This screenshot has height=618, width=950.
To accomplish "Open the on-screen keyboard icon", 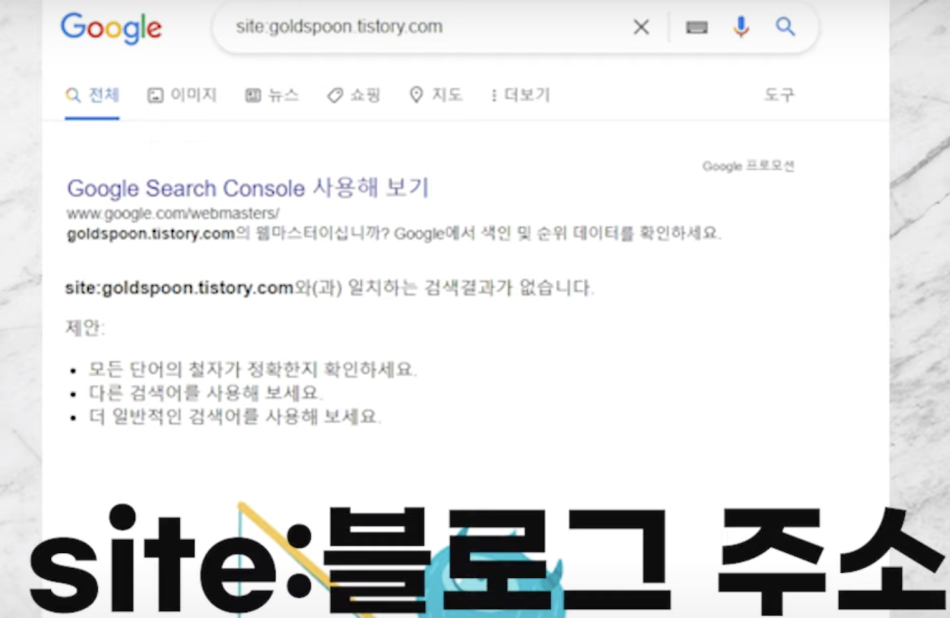I will click(697, 27).
